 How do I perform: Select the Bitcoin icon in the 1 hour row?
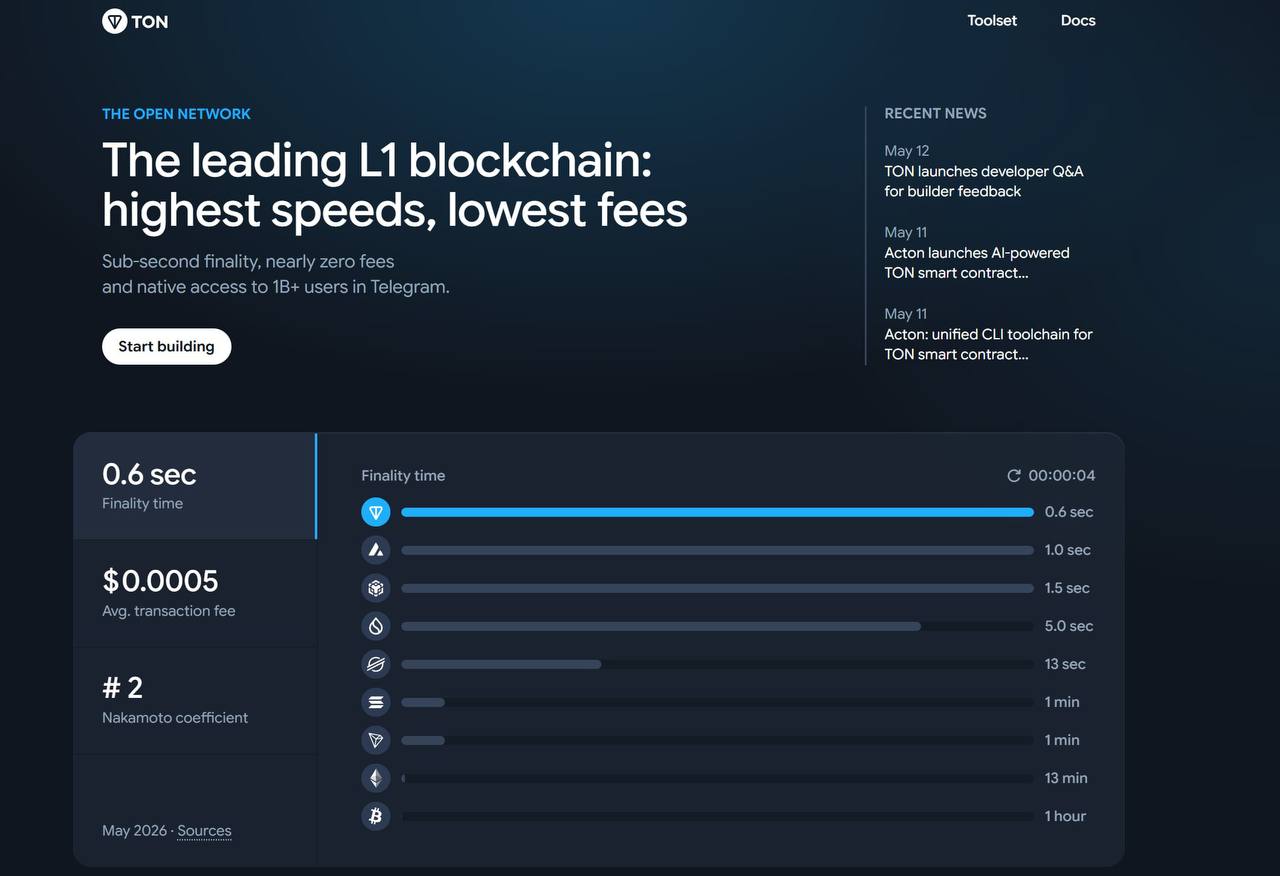[x=376, y=816]
